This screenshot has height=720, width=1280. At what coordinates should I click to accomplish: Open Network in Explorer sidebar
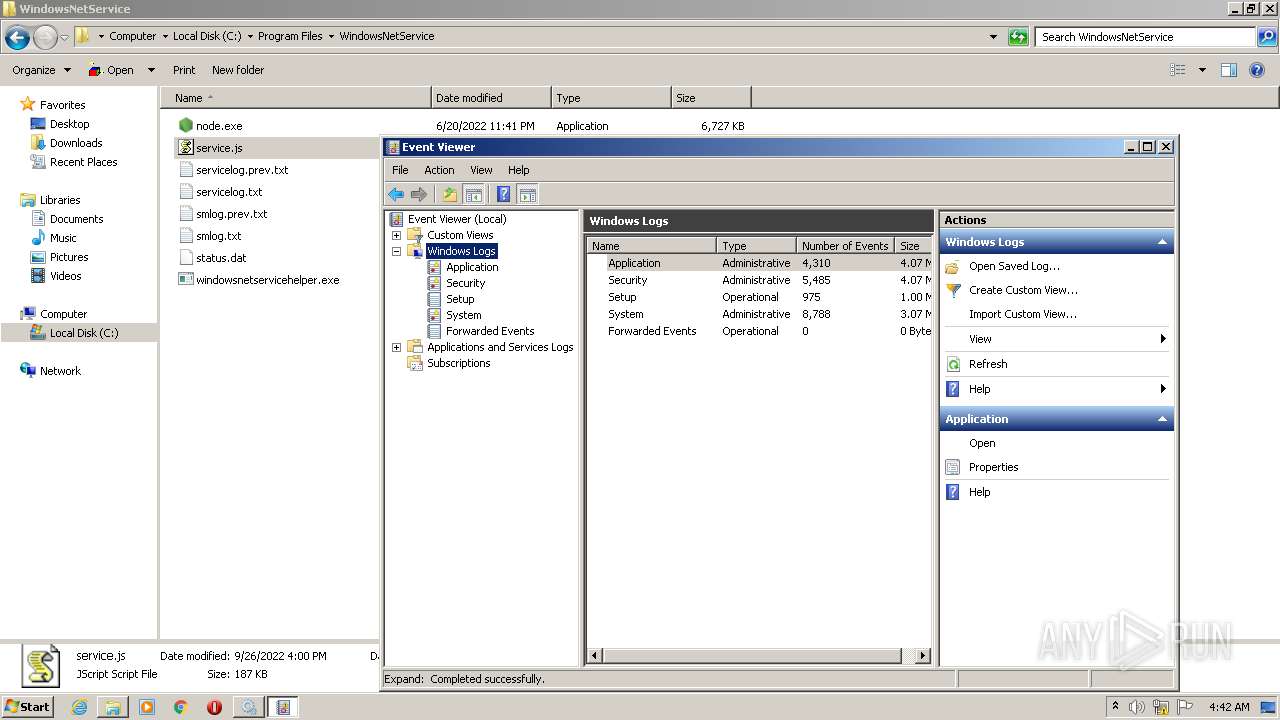pyautogui.click(x=60, y=371)
